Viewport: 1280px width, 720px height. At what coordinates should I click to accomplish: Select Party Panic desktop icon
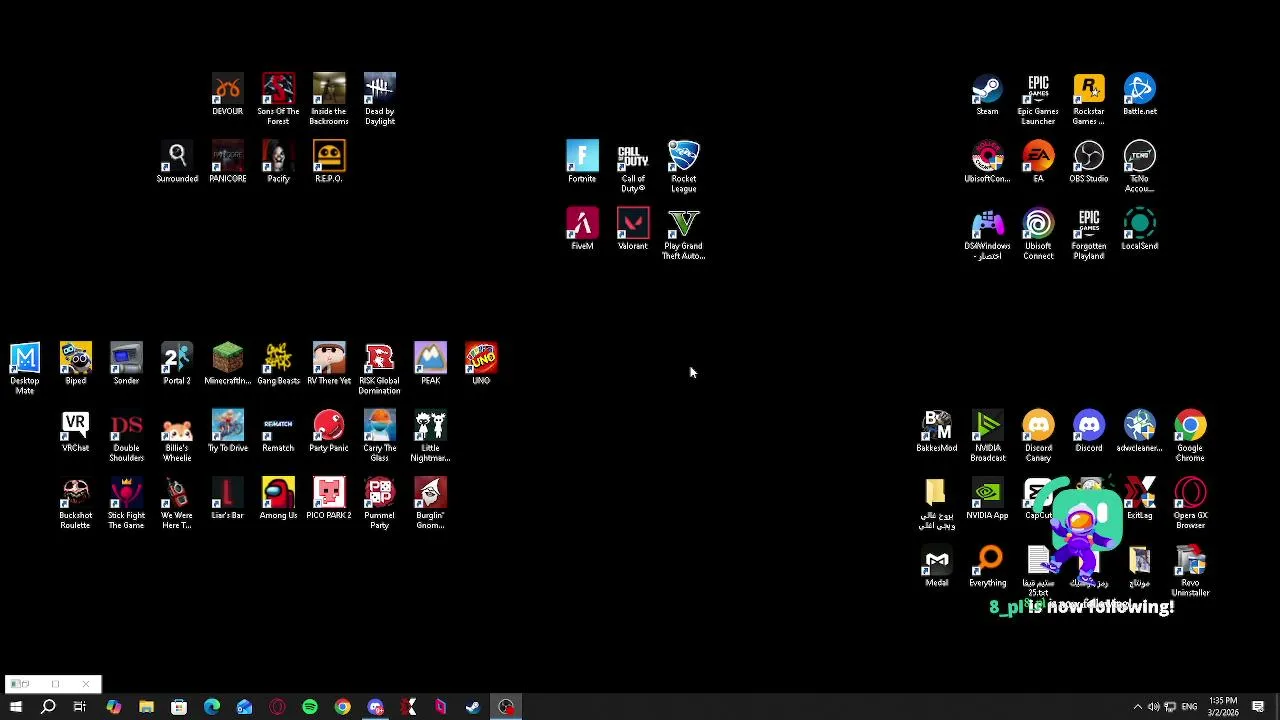click(329, 431)
